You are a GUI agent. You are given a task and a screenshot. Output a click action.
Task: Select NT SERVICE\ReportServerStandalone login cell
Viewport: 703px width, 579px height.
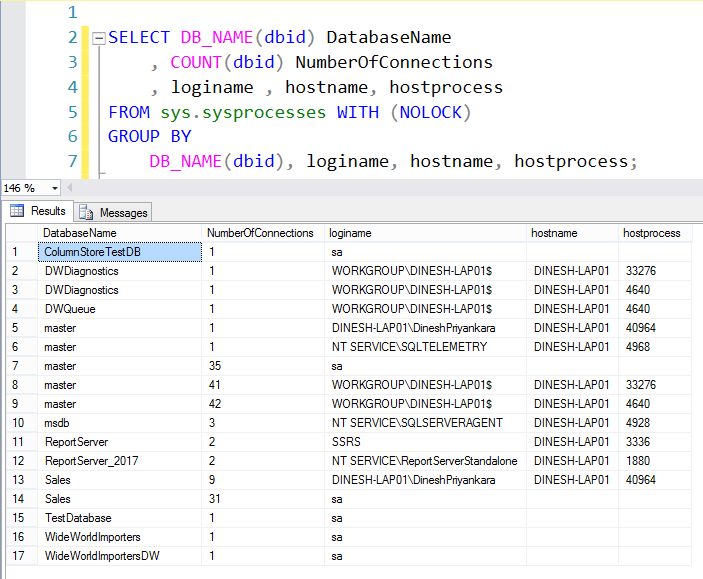pos(425,461)
